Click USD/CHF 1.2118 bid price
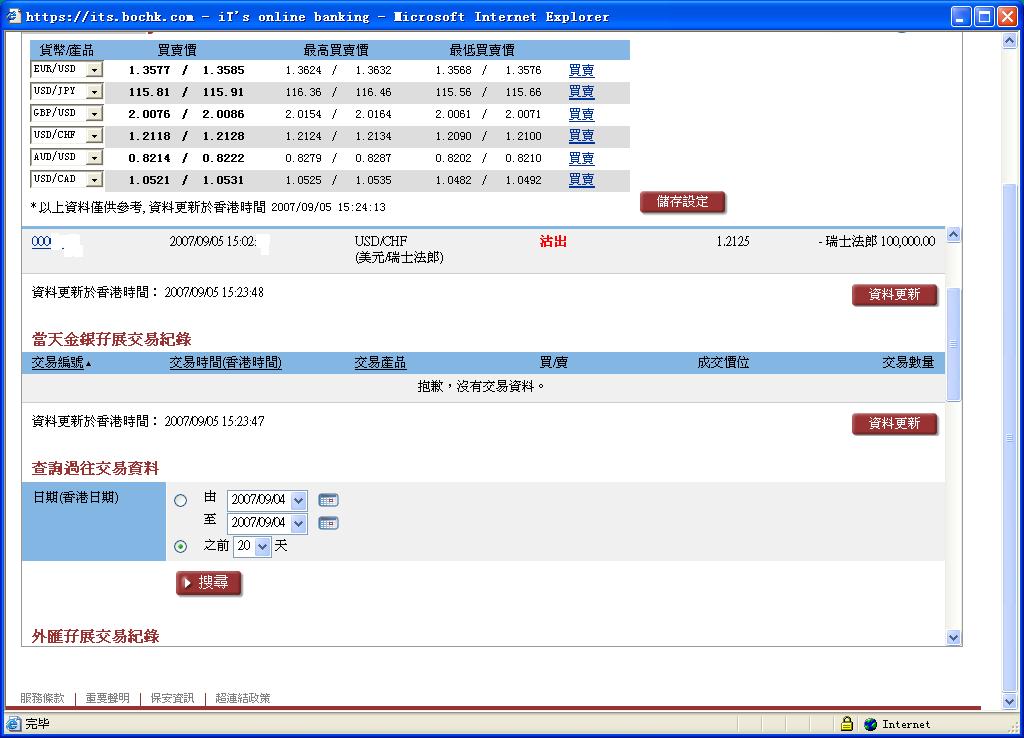Image resolution: width=1024 pixels, height=738 pixels. (150, 136)
